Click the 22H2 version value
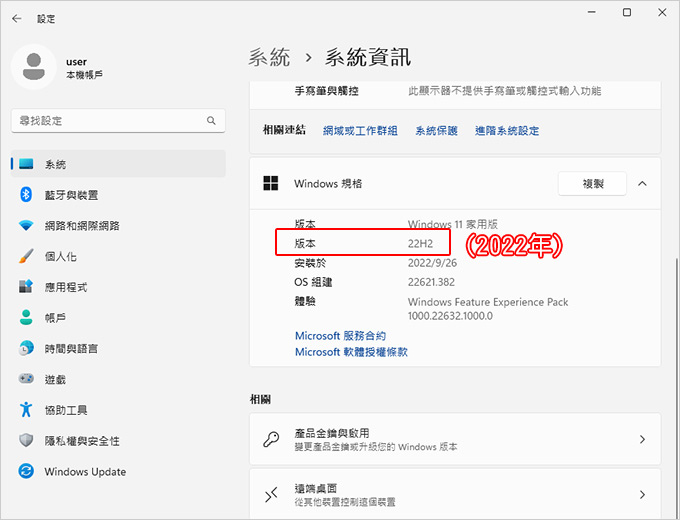The width and height of the screenshot is (680, 520). tap(420, 243)
